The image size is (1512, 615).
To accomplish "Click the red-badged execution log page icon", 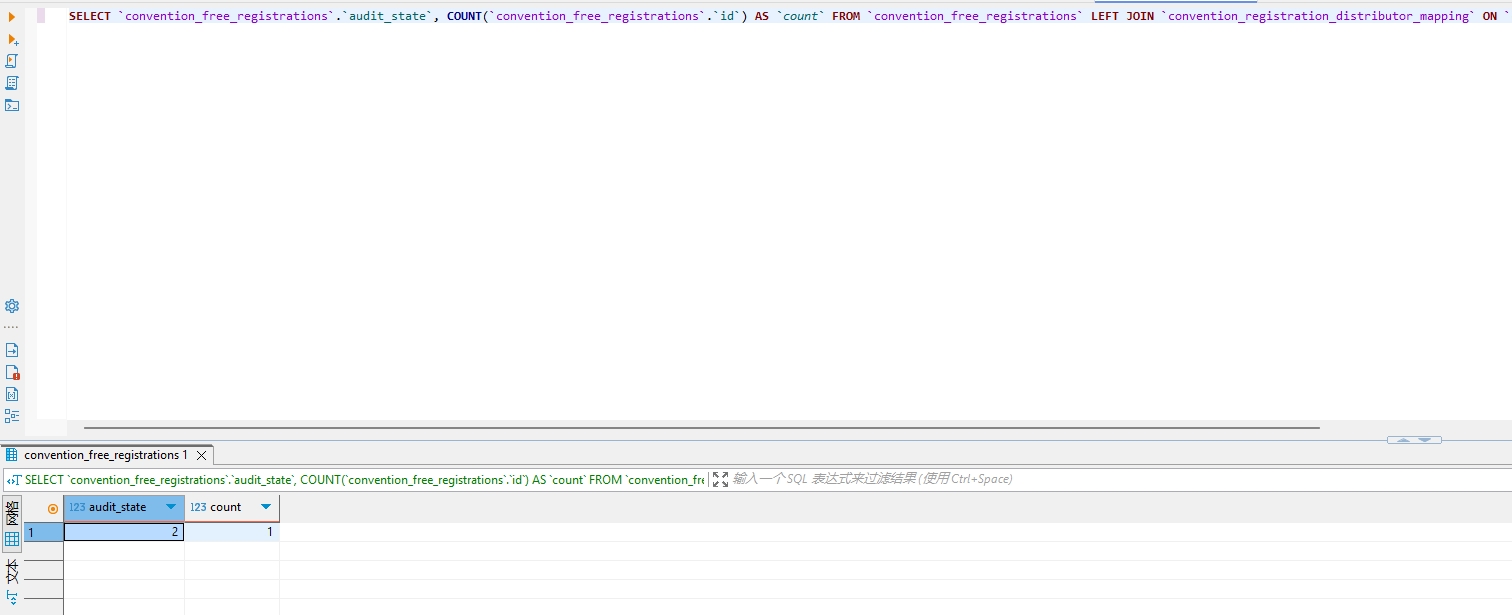I will [x=12, y=372].
